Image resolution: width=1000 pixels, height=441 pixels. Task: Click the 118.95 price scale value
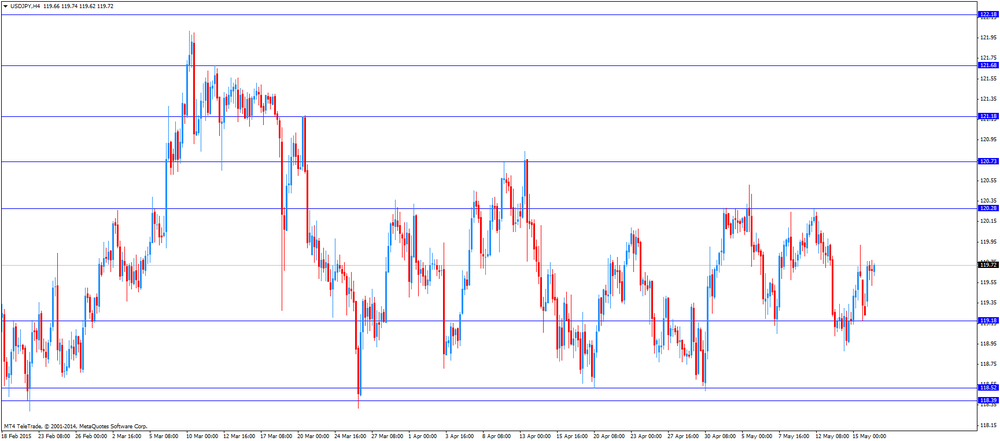click(989, 343)
